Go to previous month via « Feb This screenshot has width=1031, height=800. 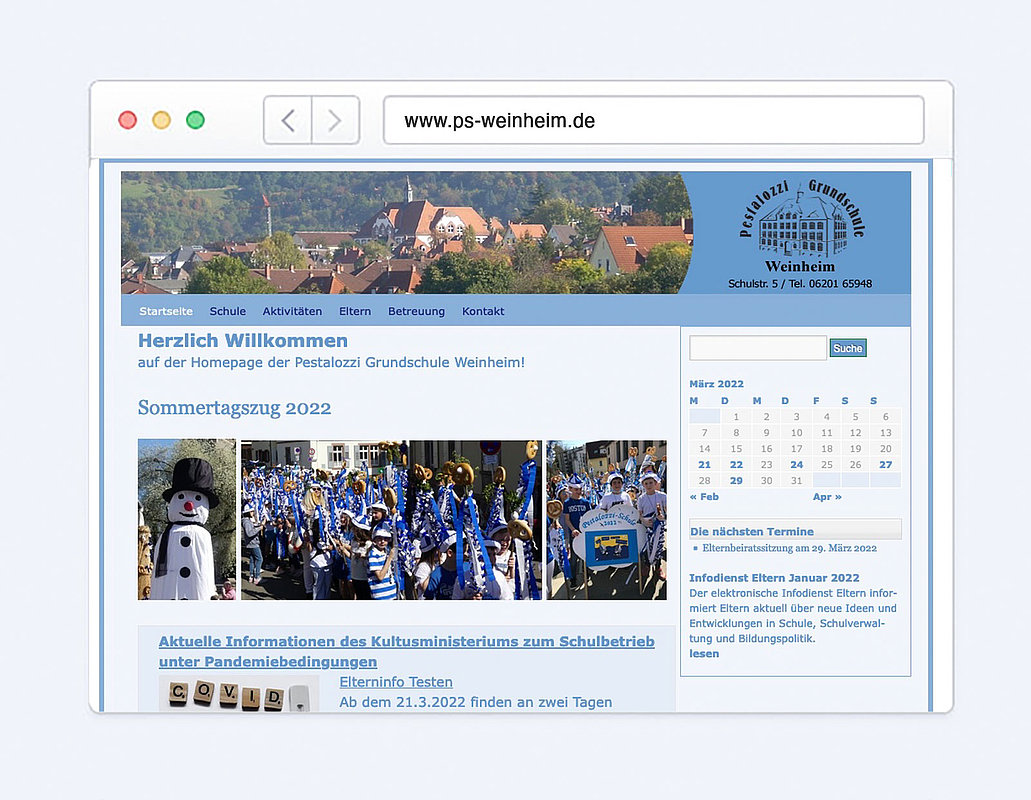(704, 496)
